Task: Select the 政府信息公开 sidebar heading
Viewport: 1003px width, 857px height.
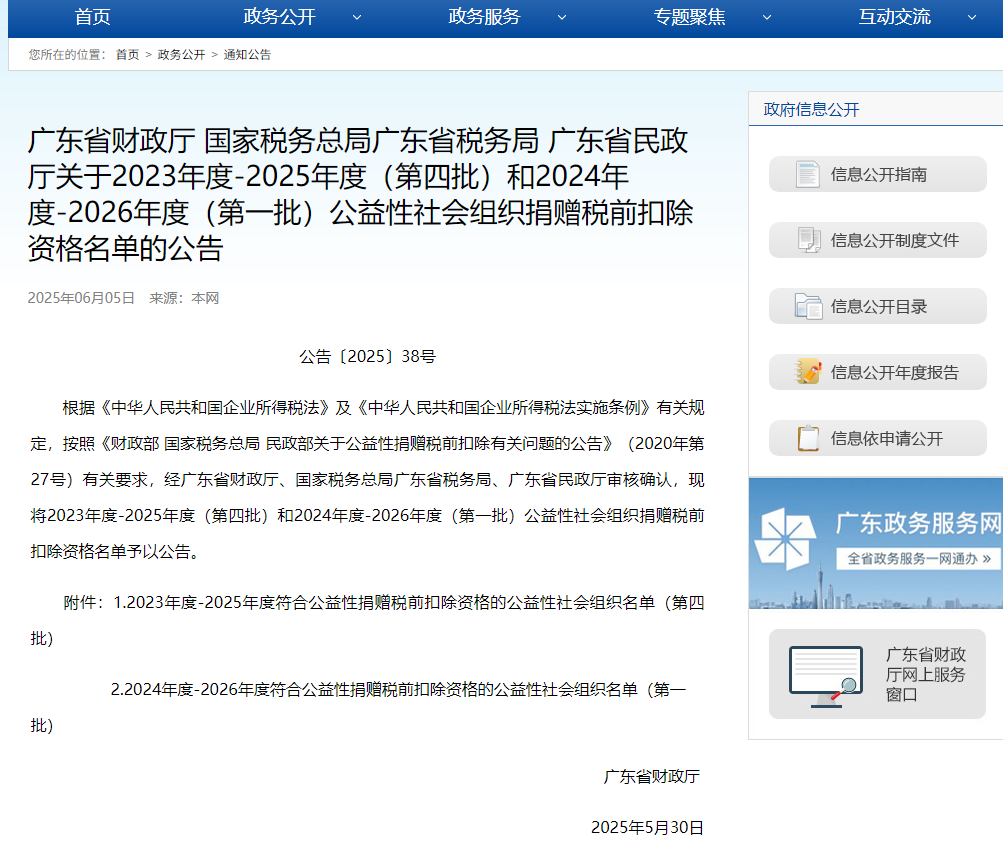Action: 811,110
